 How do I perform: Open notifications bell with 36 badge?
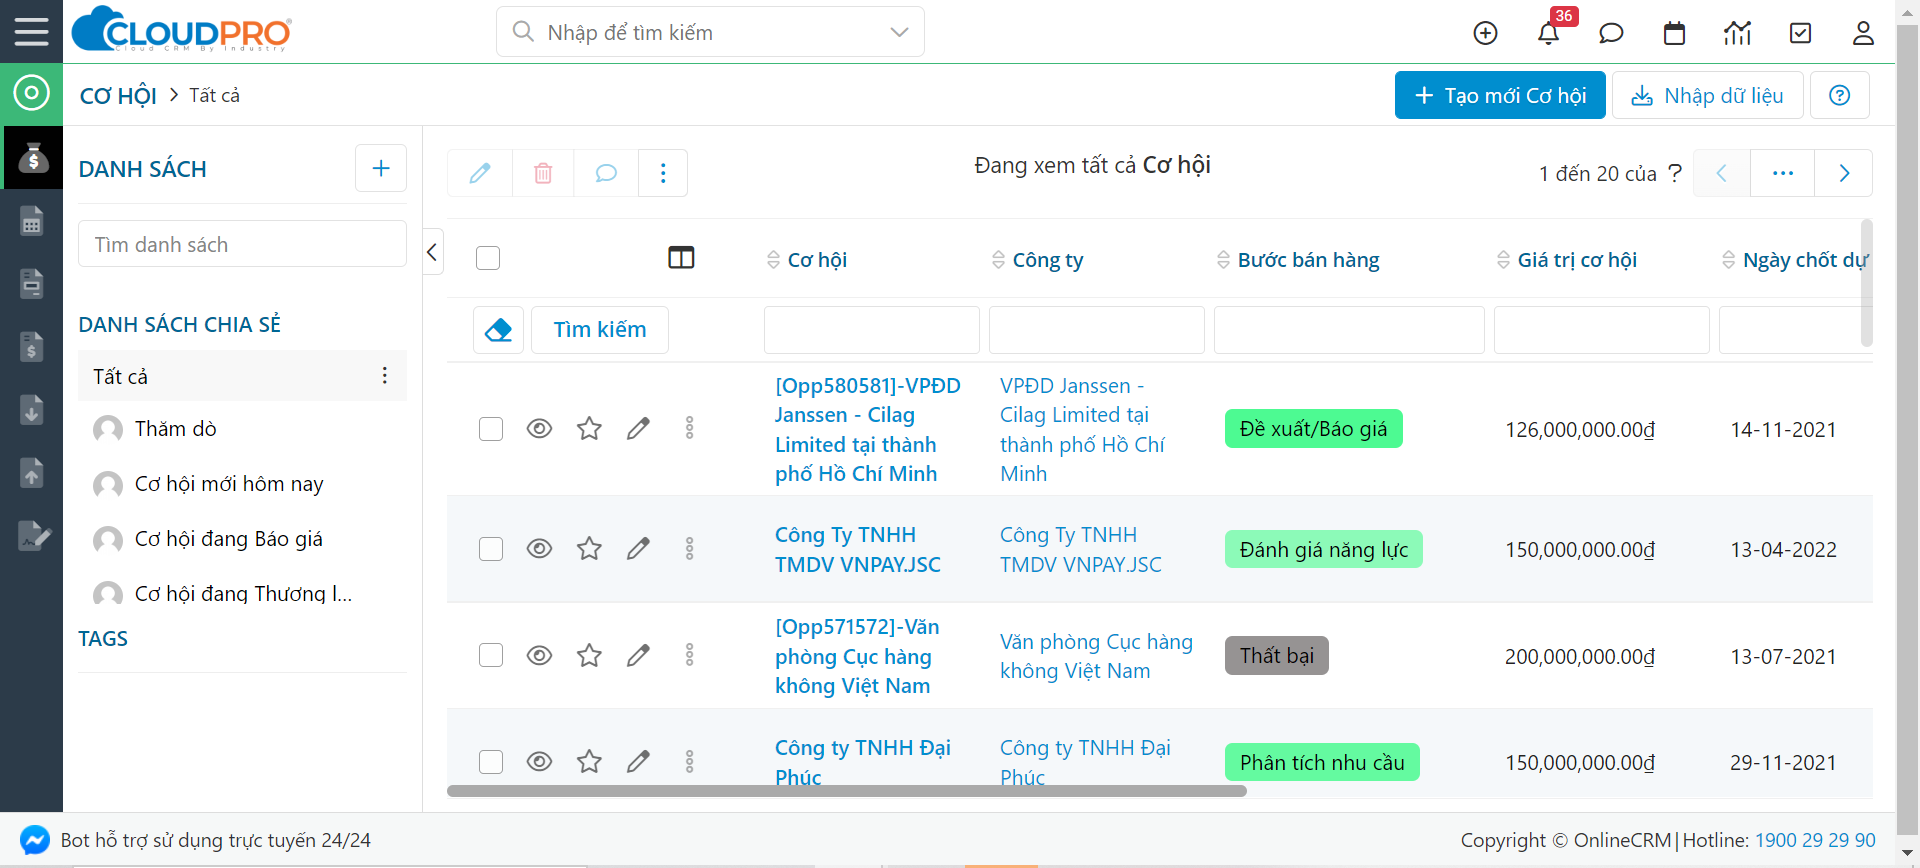coord(1548,33)
